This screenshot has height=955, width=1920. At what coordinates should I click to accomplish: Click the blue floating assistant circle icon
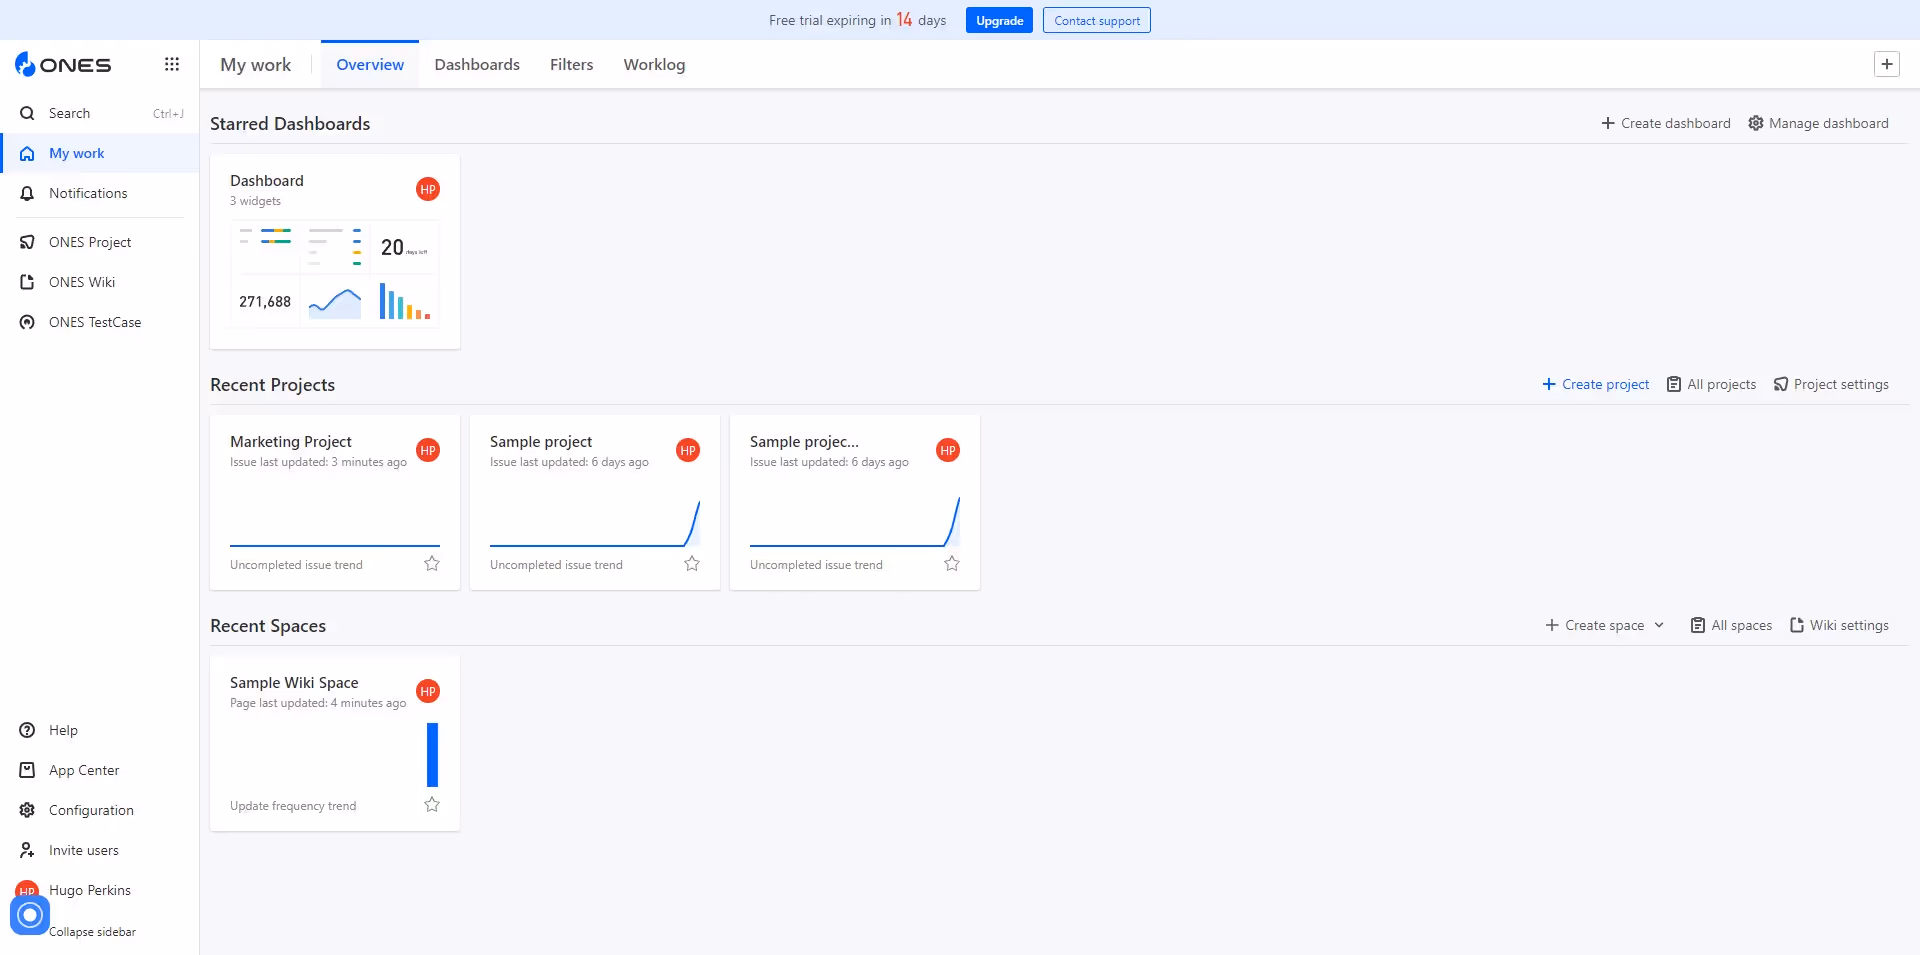[x=30, y=914]
